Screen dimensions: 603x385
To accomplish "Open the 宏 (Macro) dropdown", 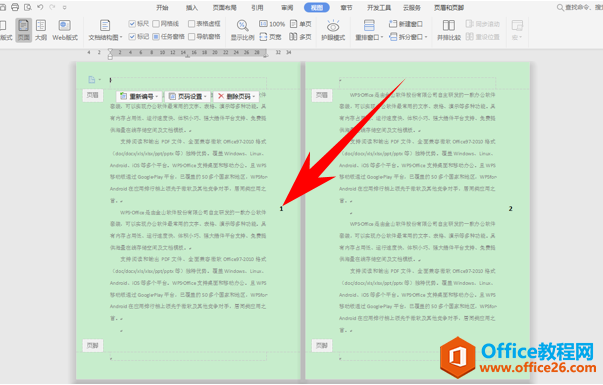I will click(517, 30).
